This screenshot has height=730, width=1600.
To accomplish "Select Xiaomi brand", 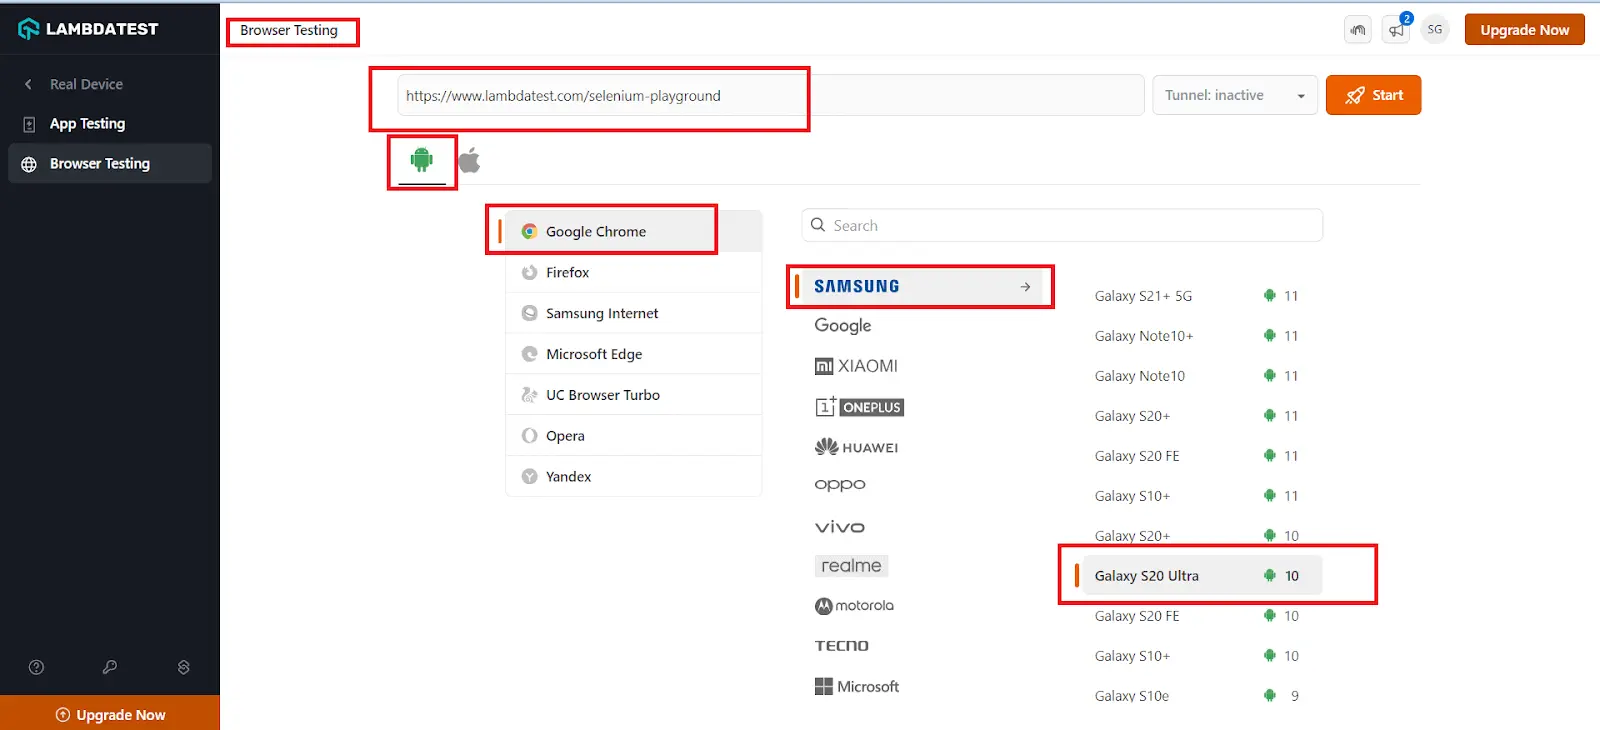I will (x=856, y=366).
